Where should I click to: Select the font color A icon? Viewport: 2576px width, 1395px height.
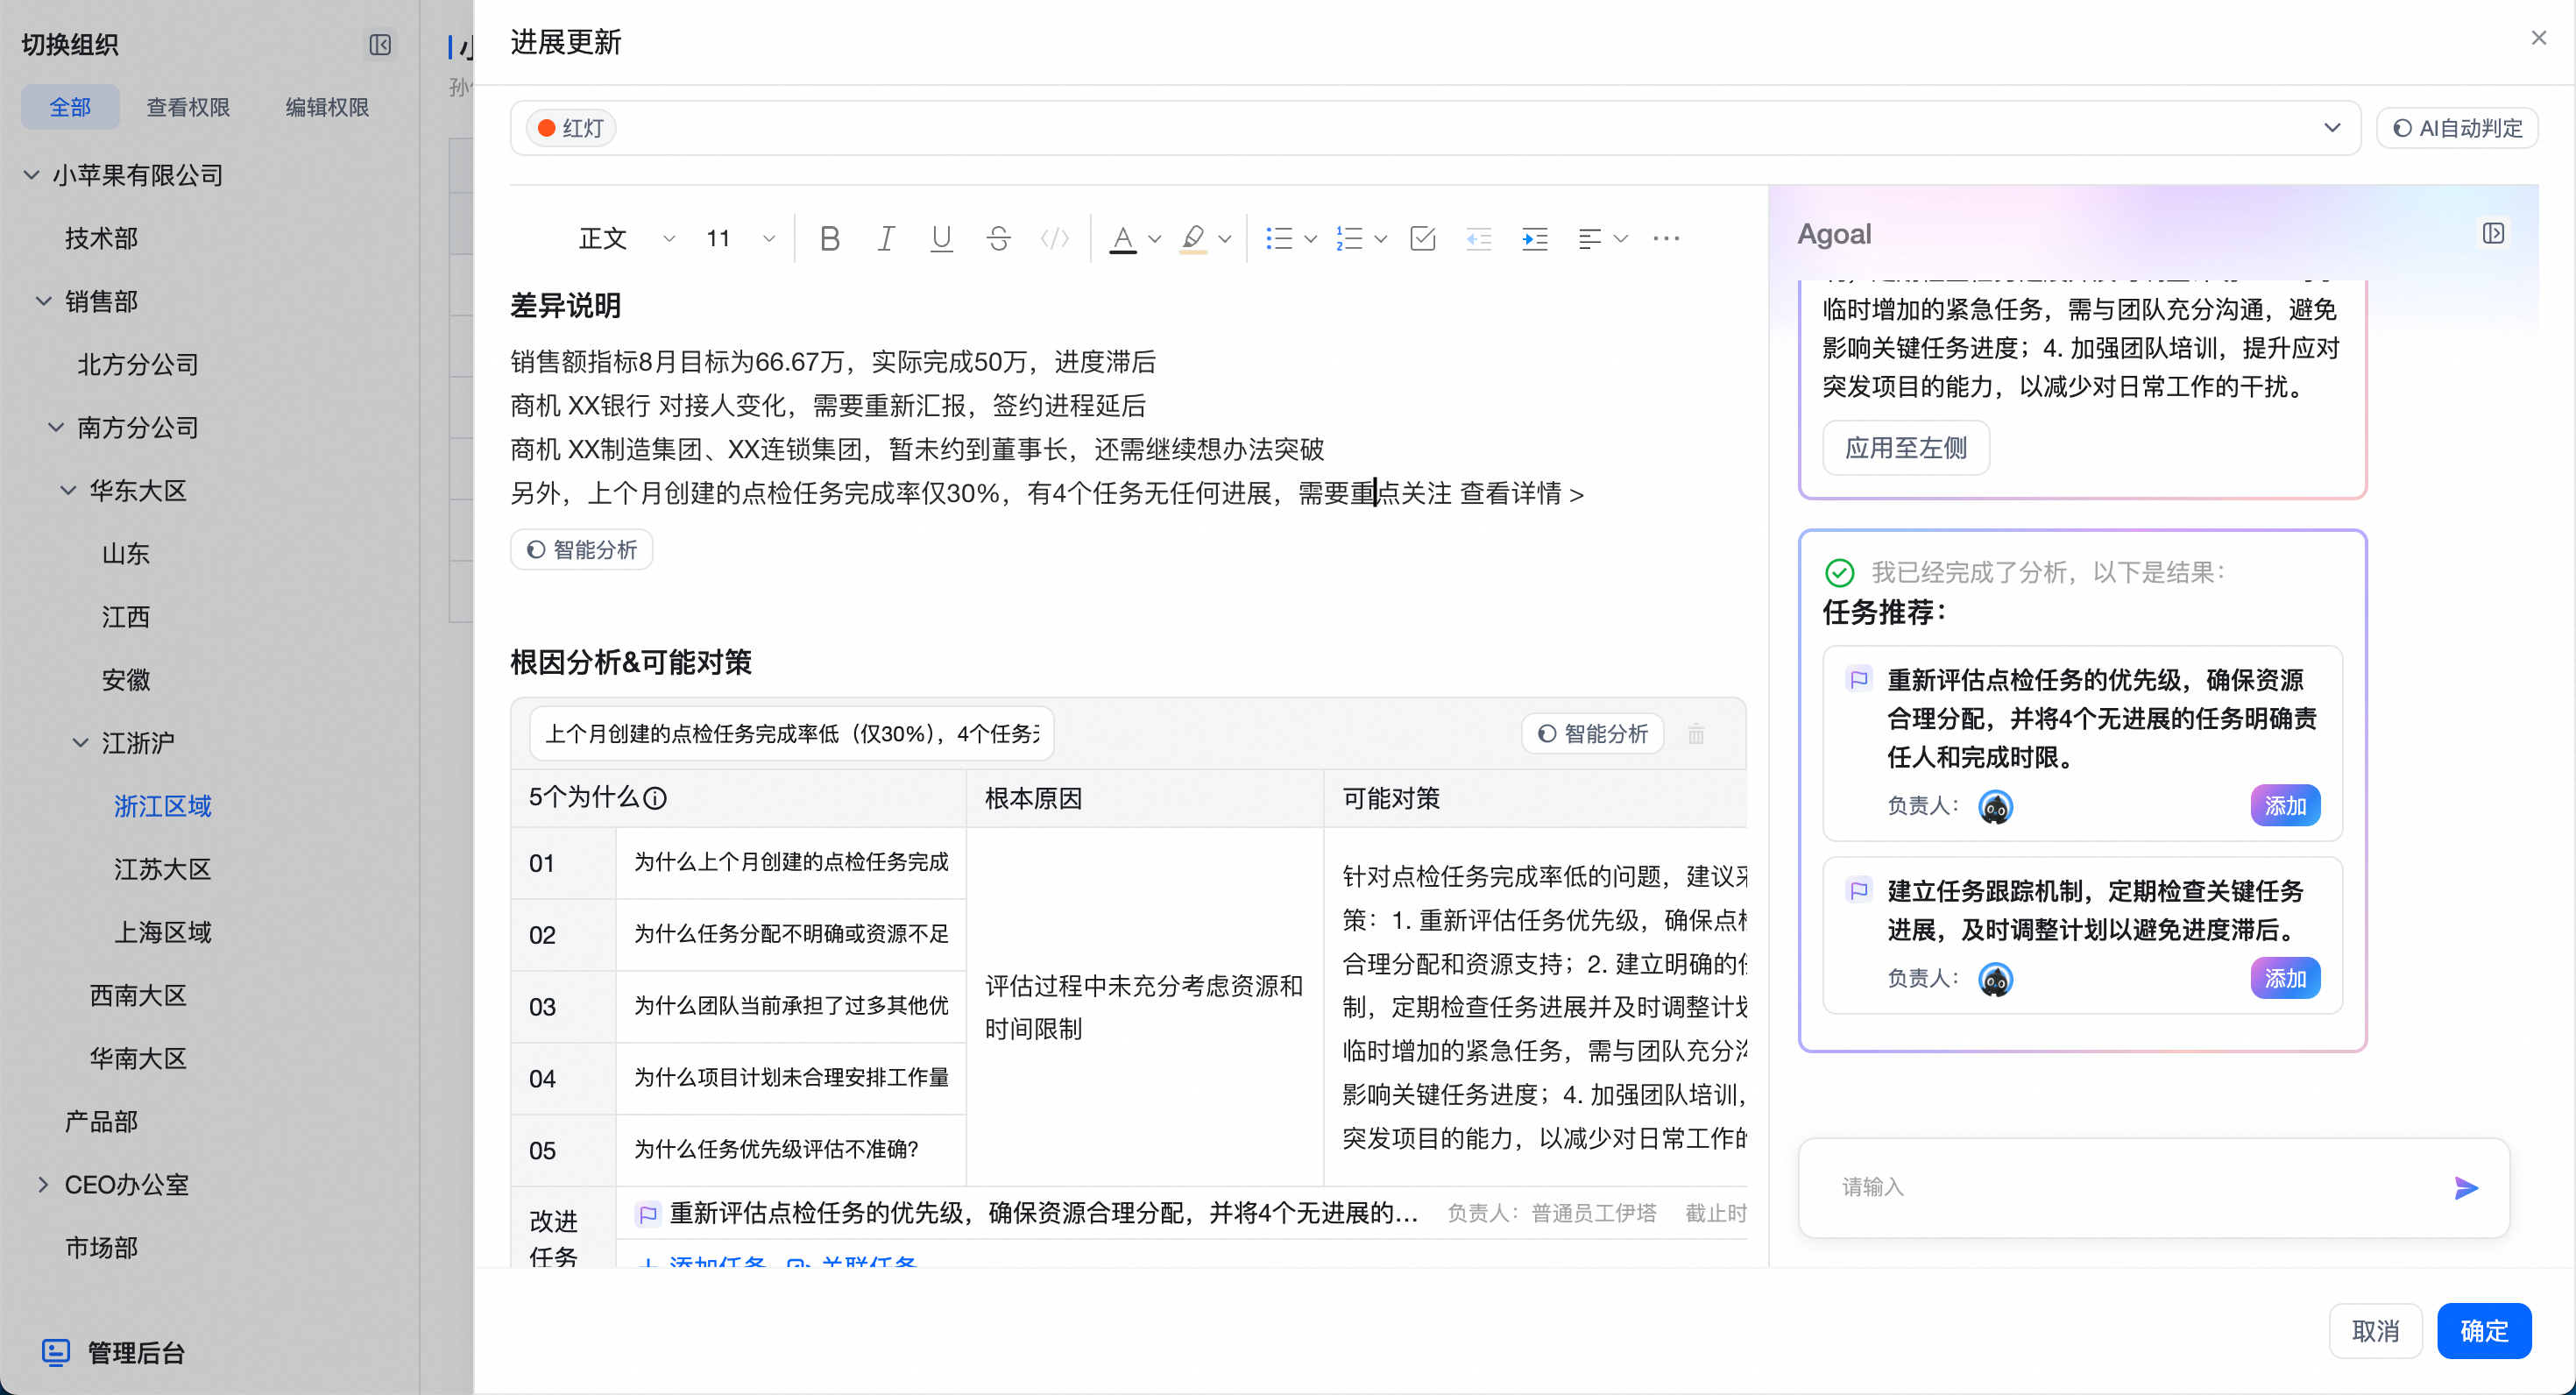1123,238
